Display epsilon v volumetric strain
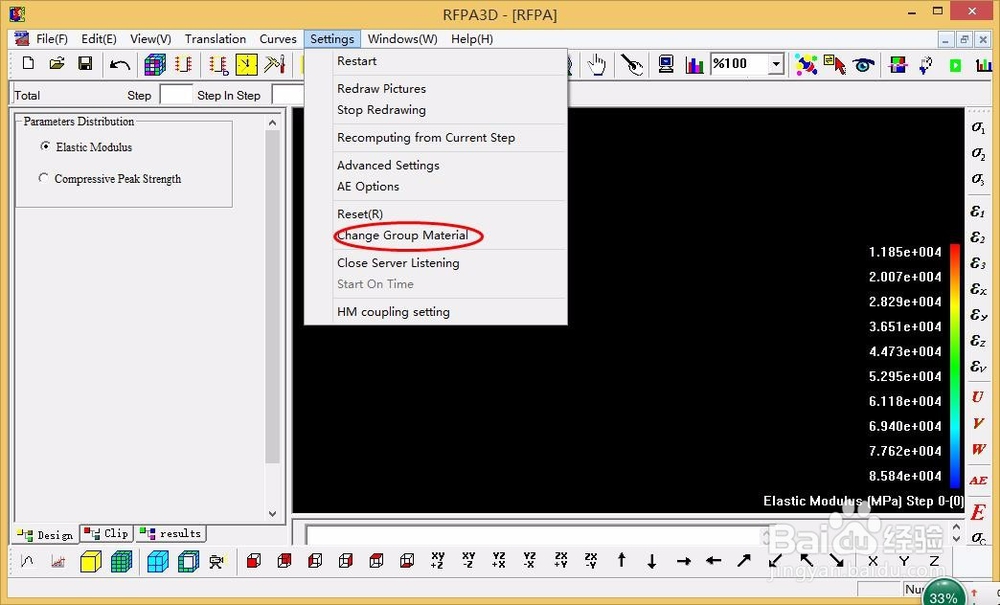 [x=978, y=367]
